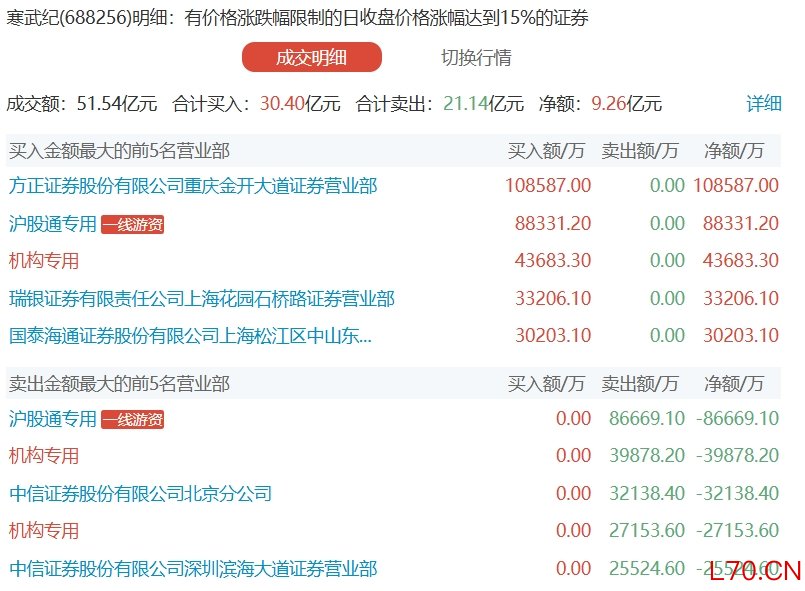
Task: Click 净额/万 column header in buy table
Action: point(734,151)
